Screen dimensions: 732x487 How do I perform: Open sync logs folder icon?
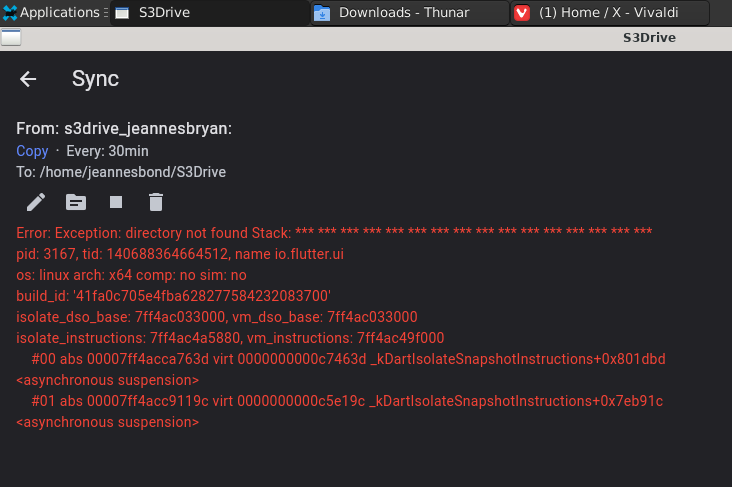point(76,202)
